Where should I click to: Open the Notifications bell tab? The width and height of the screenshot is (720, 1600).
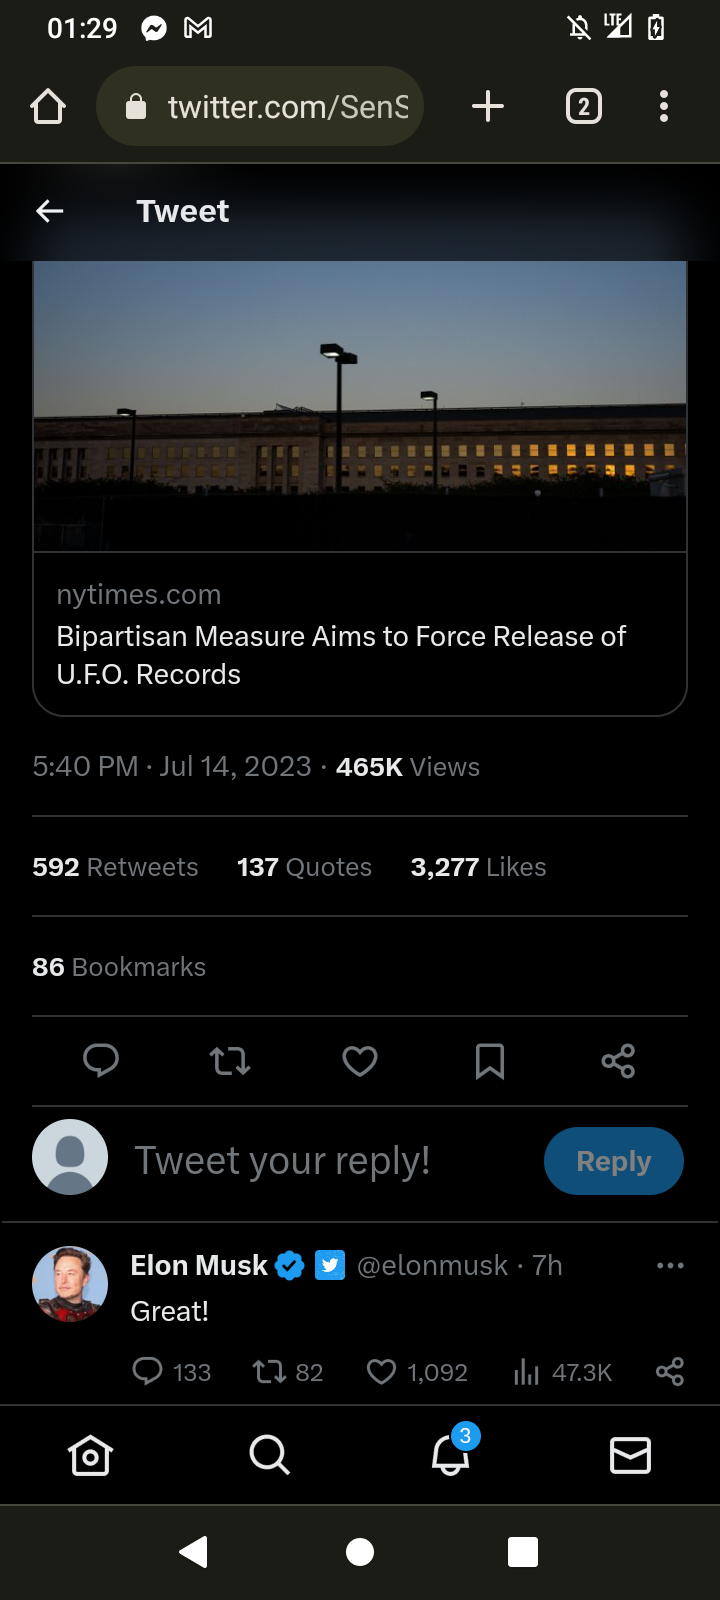click(450, 1455)
